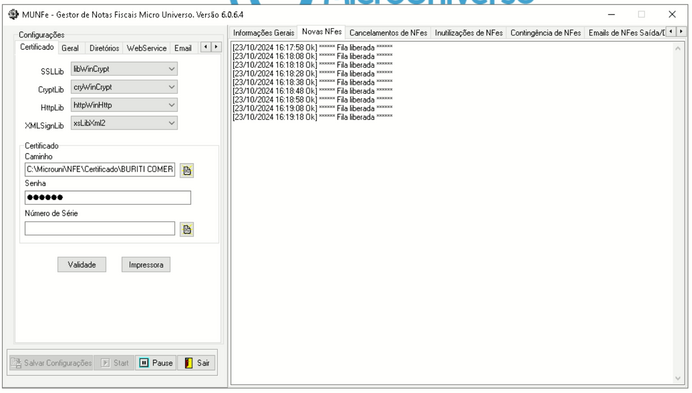Switch to Contingência de NFes tab
692x393 pixels.
coord(545,33)
